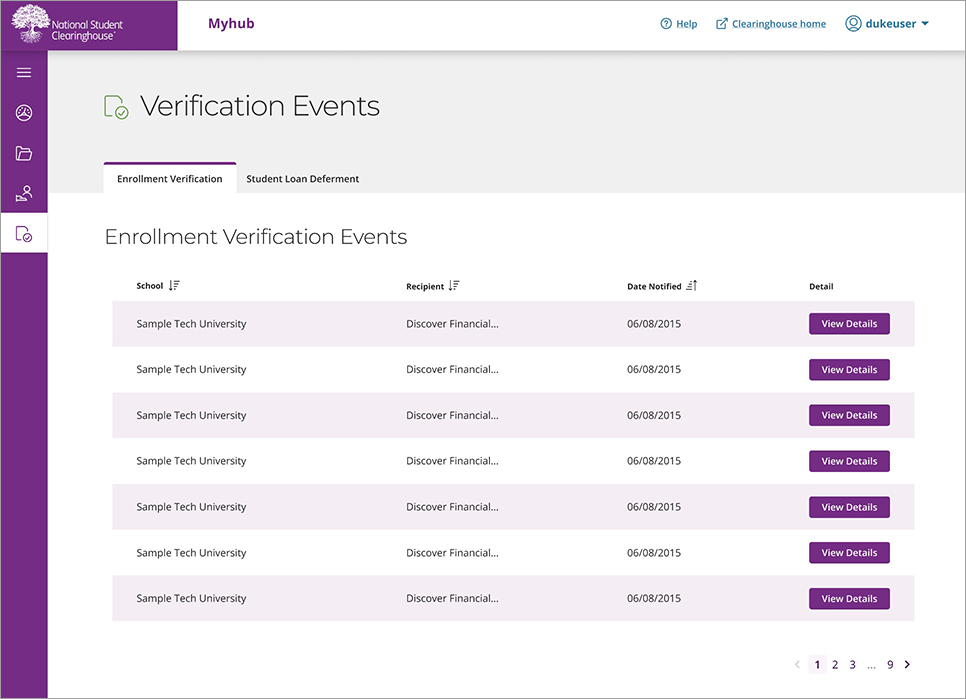Click the Enrollment Verification Events heading
Viewport: 966px width, 699px height.
[x=256, y=236]
